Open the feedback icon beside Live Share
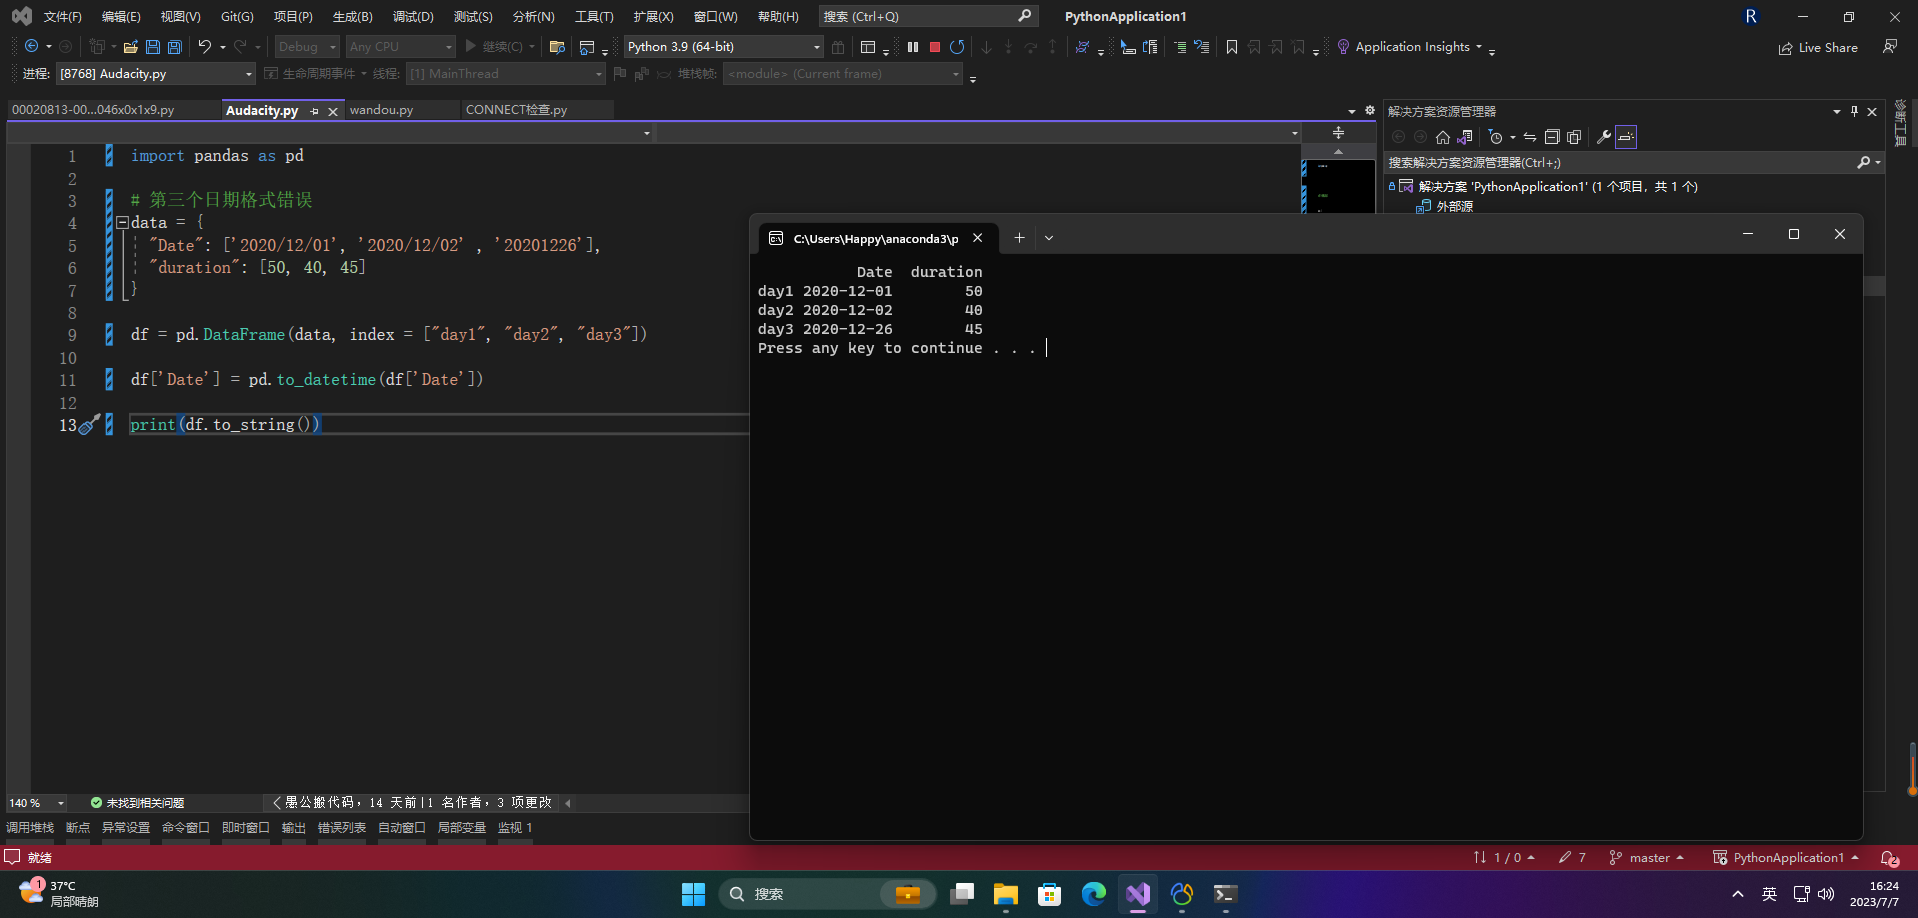The height and width of the screenshot is (918, 1918). pyautogui.click(x=1890, y=47)
